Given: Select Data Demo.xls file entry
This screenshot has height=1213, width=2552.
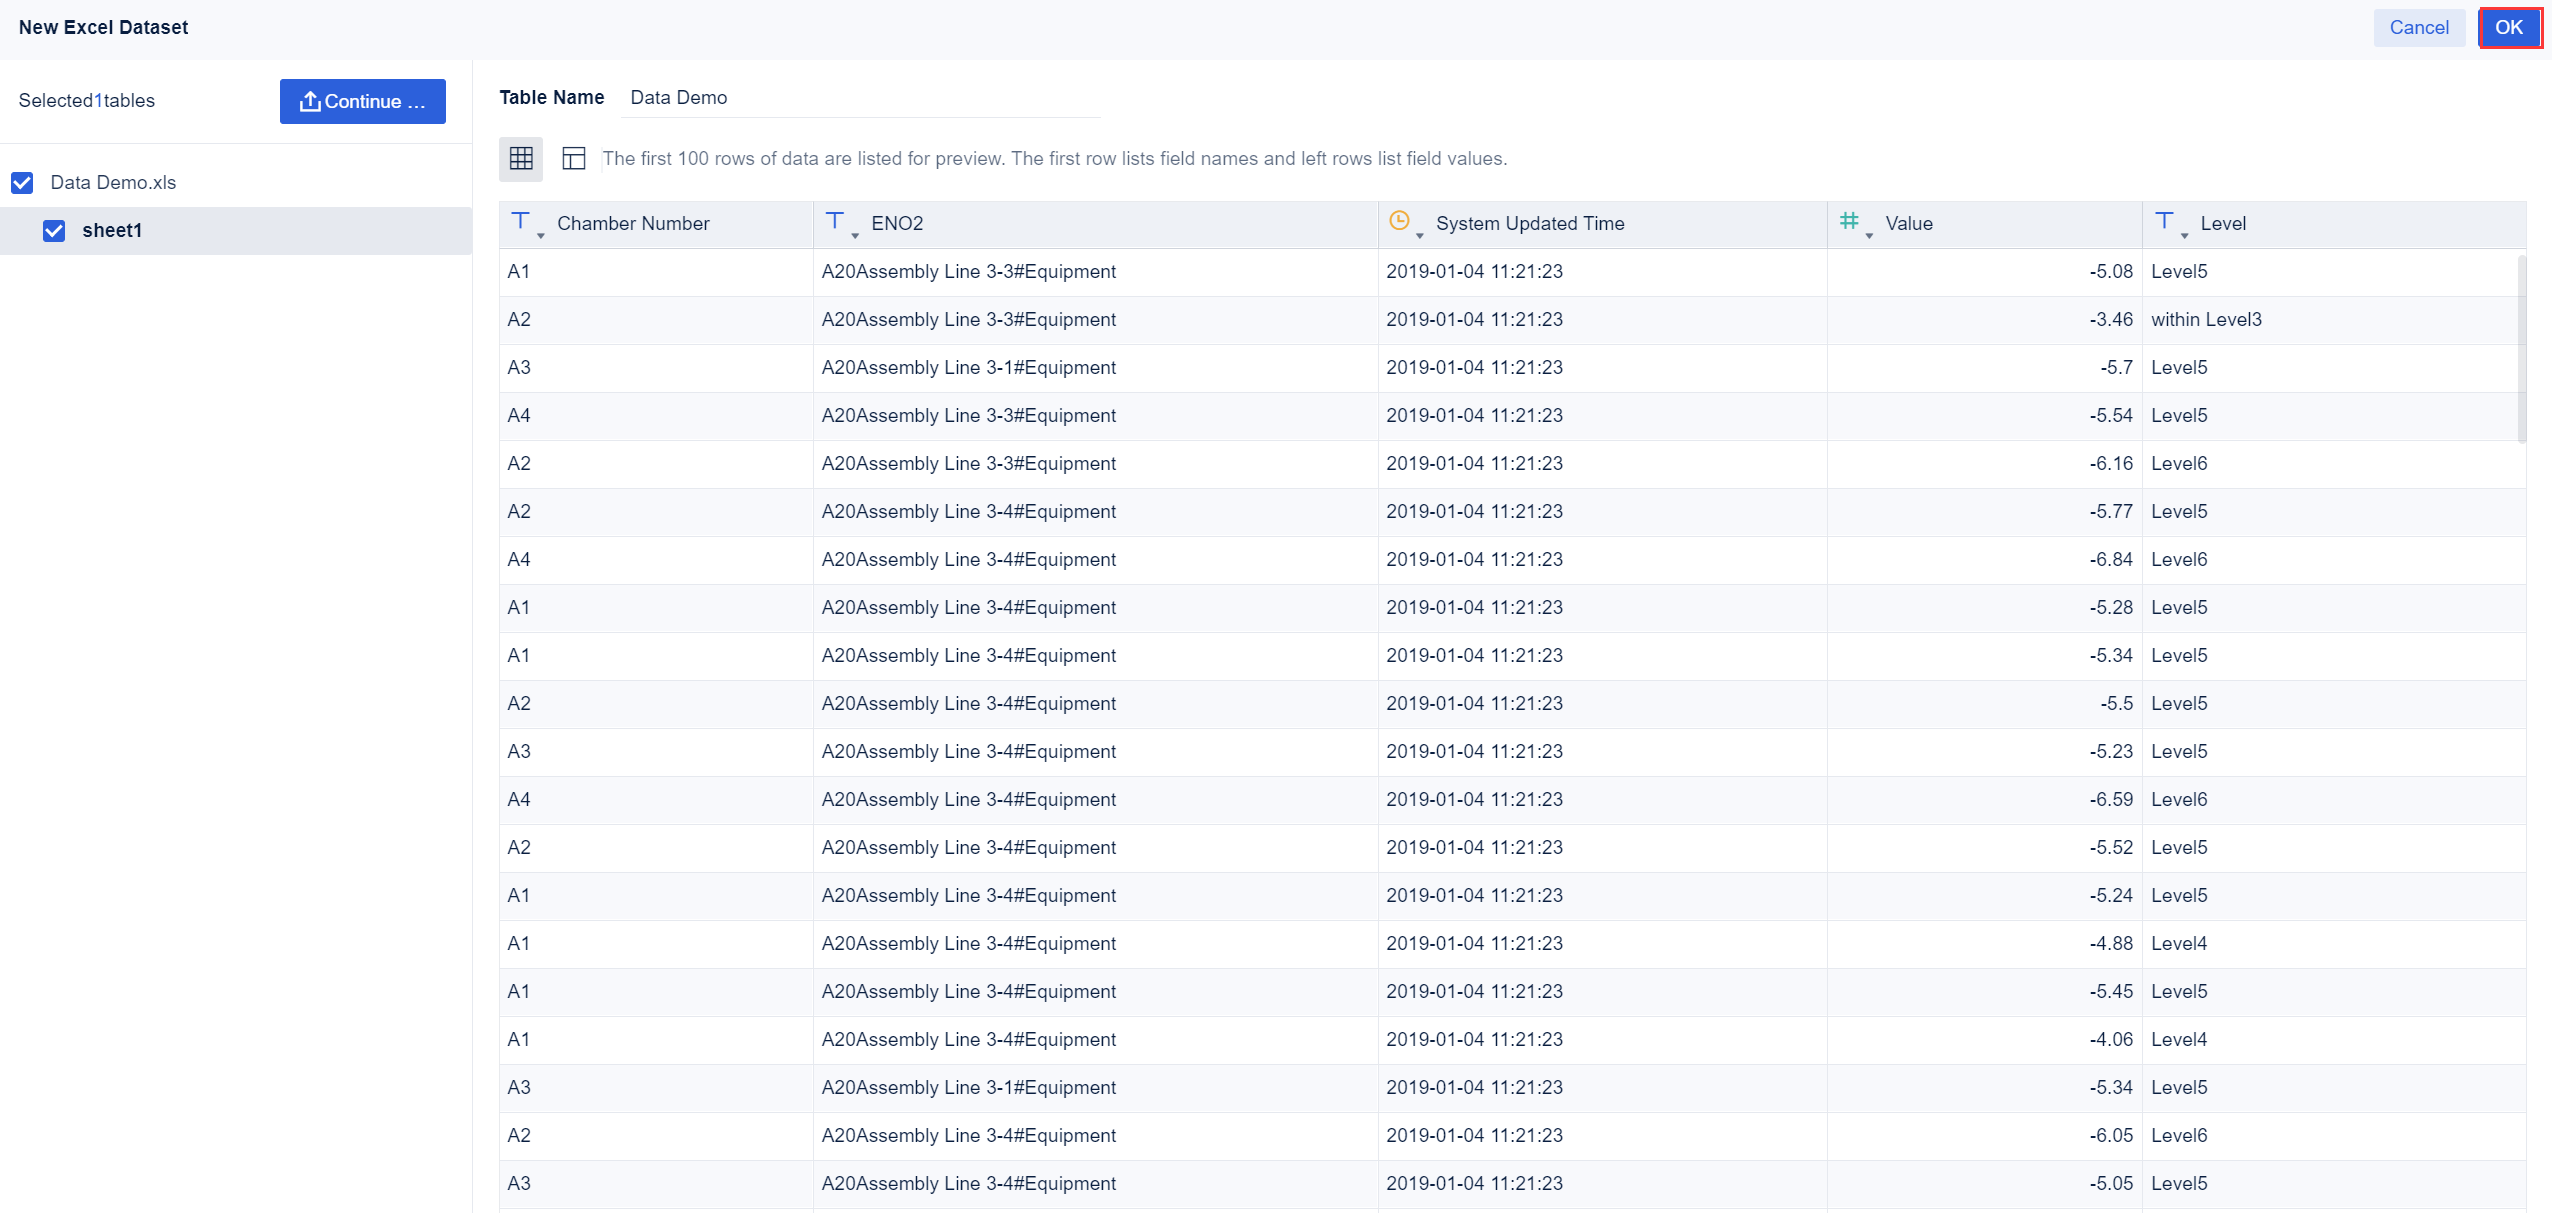Looking at the screenshot, I should (113, 183).
